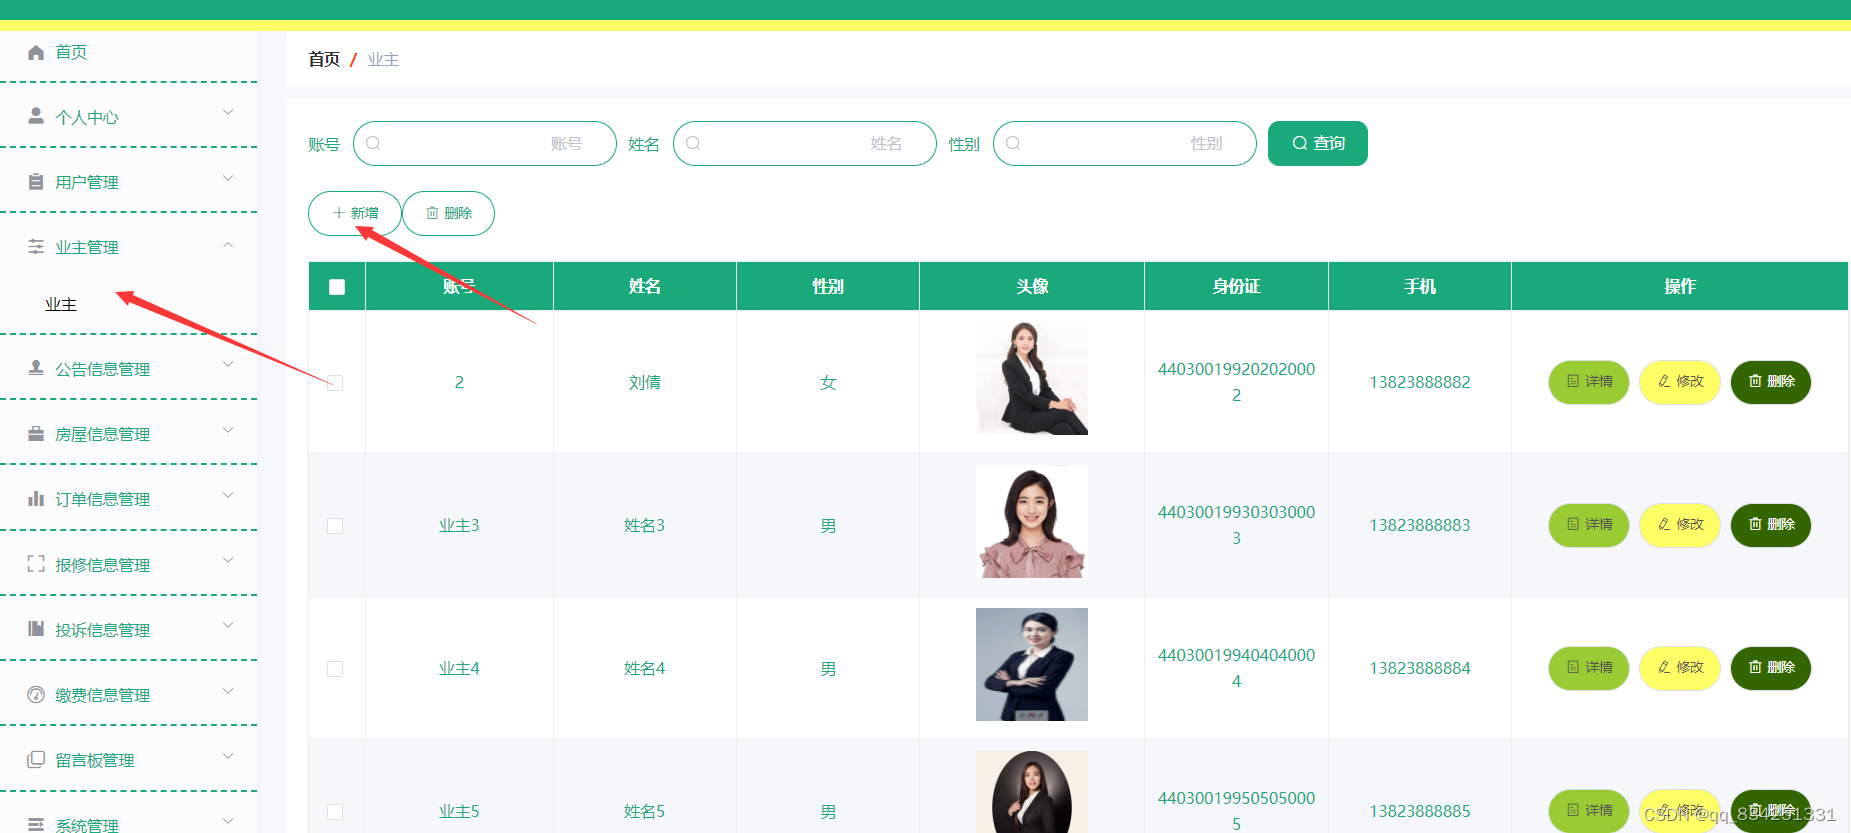The width and height of the screenshot is (1851, 833).
Task: Click the briefcase icon beside 房屋信息管理
Action: point(36,433)
